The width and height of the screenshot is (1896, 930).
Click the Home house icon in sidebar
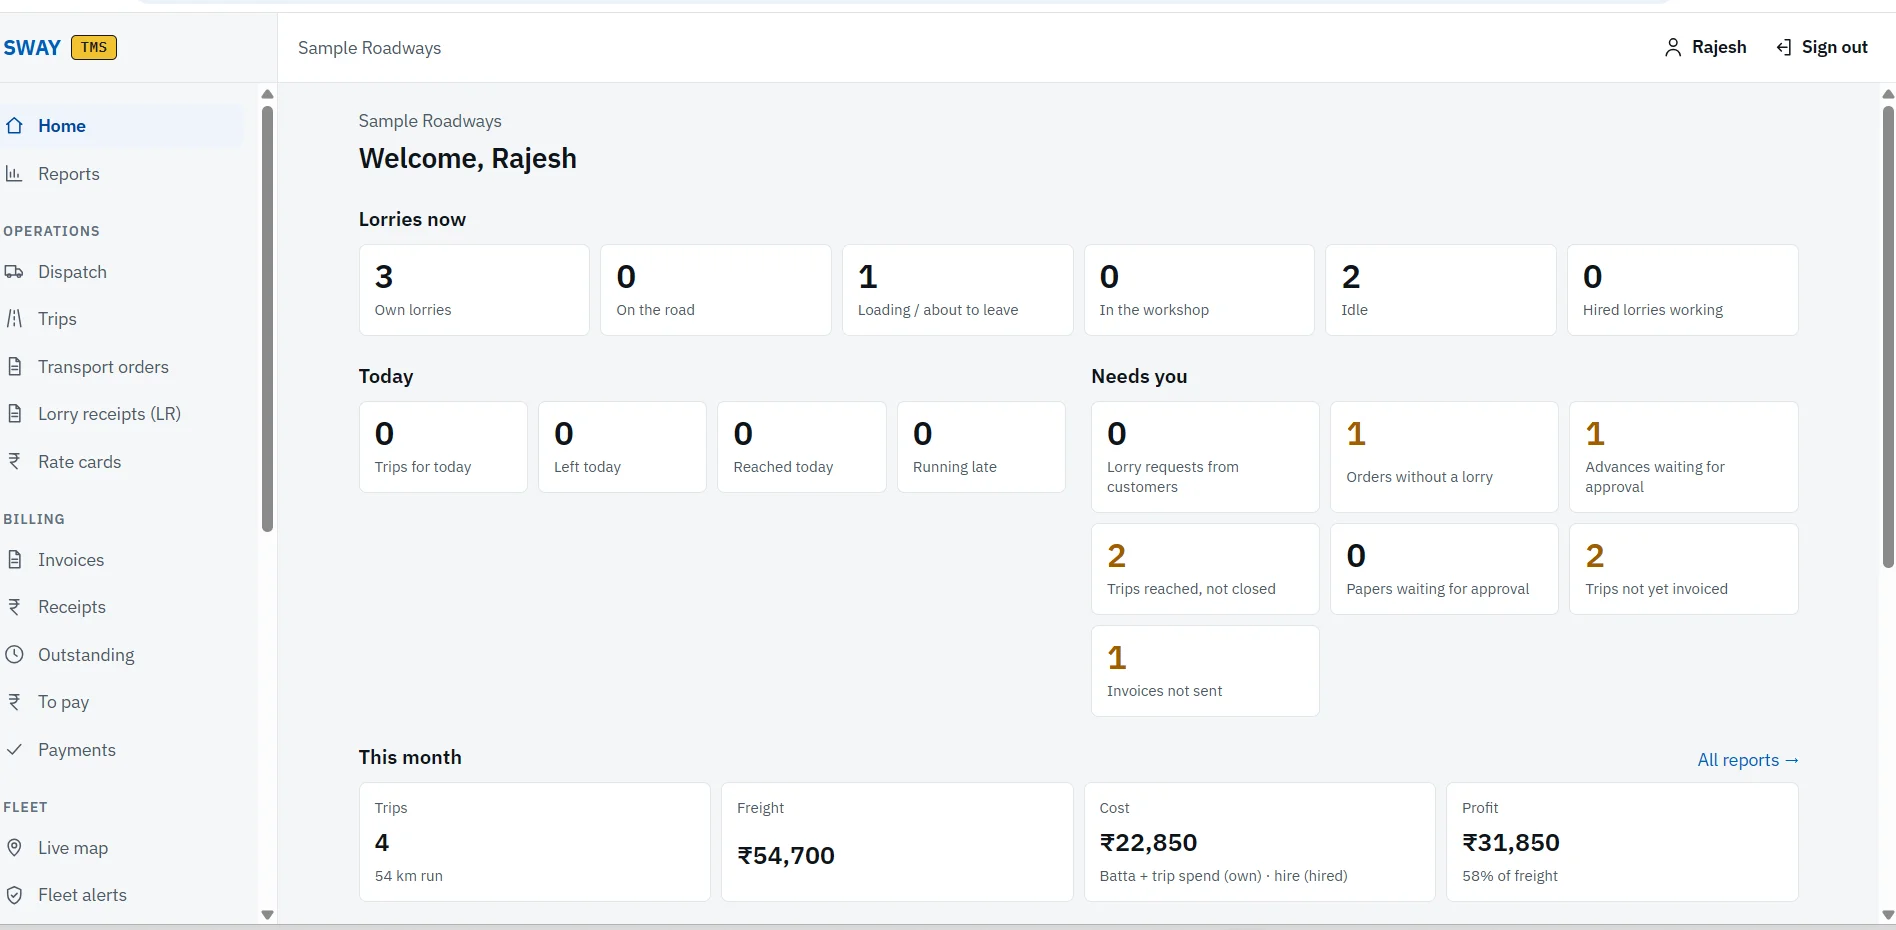click(14, 126)
